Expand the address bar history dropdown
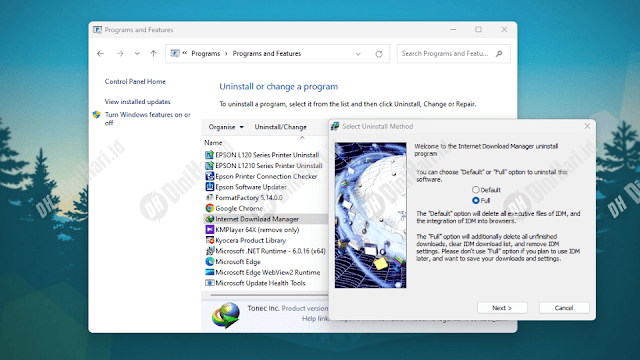Viewport: 640px width, 360px height. pos(358,54)
